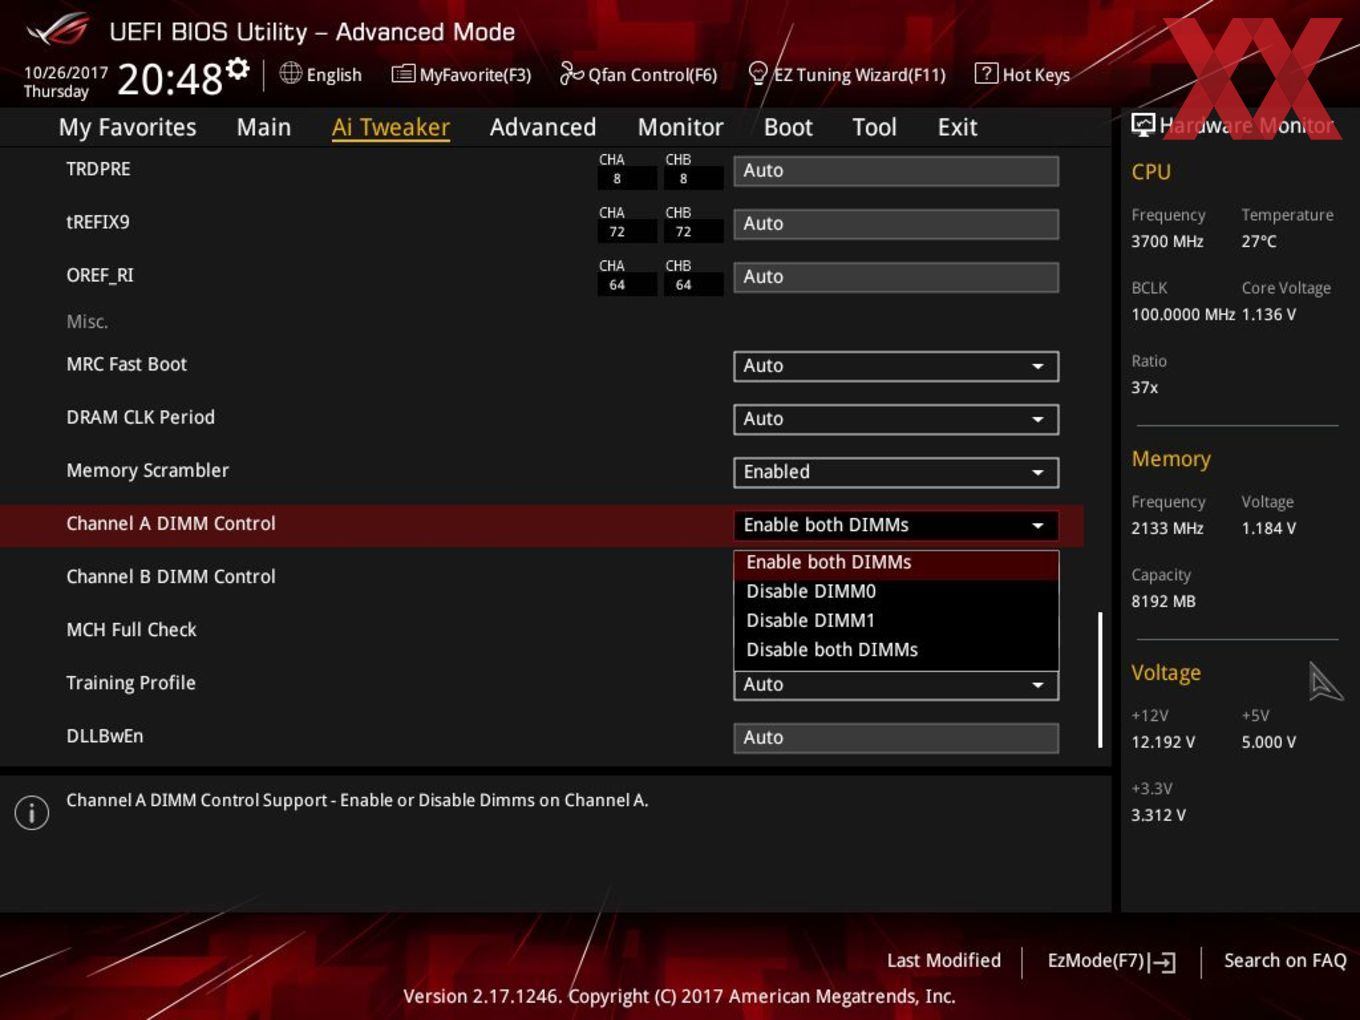
Task: Click Search on FAQ link
Action: pos(1285,961)
